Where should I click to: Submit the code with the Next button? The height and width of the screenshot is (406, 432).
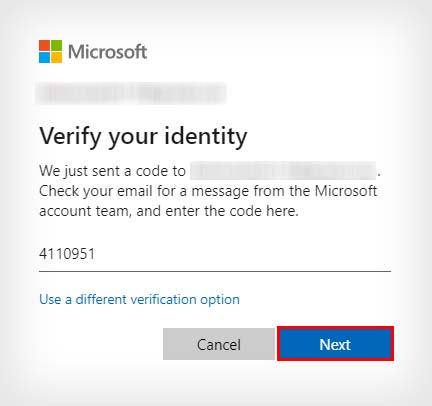point(335,344)
